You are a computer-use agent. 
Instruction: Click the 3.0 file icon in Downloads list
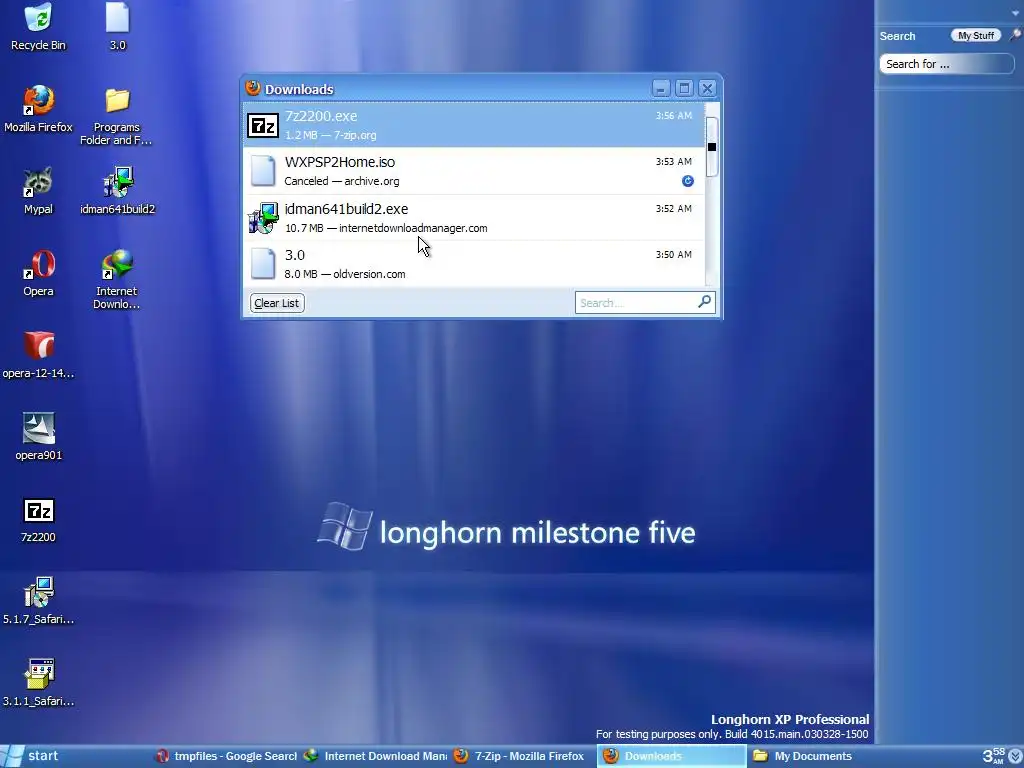(263, 263)
